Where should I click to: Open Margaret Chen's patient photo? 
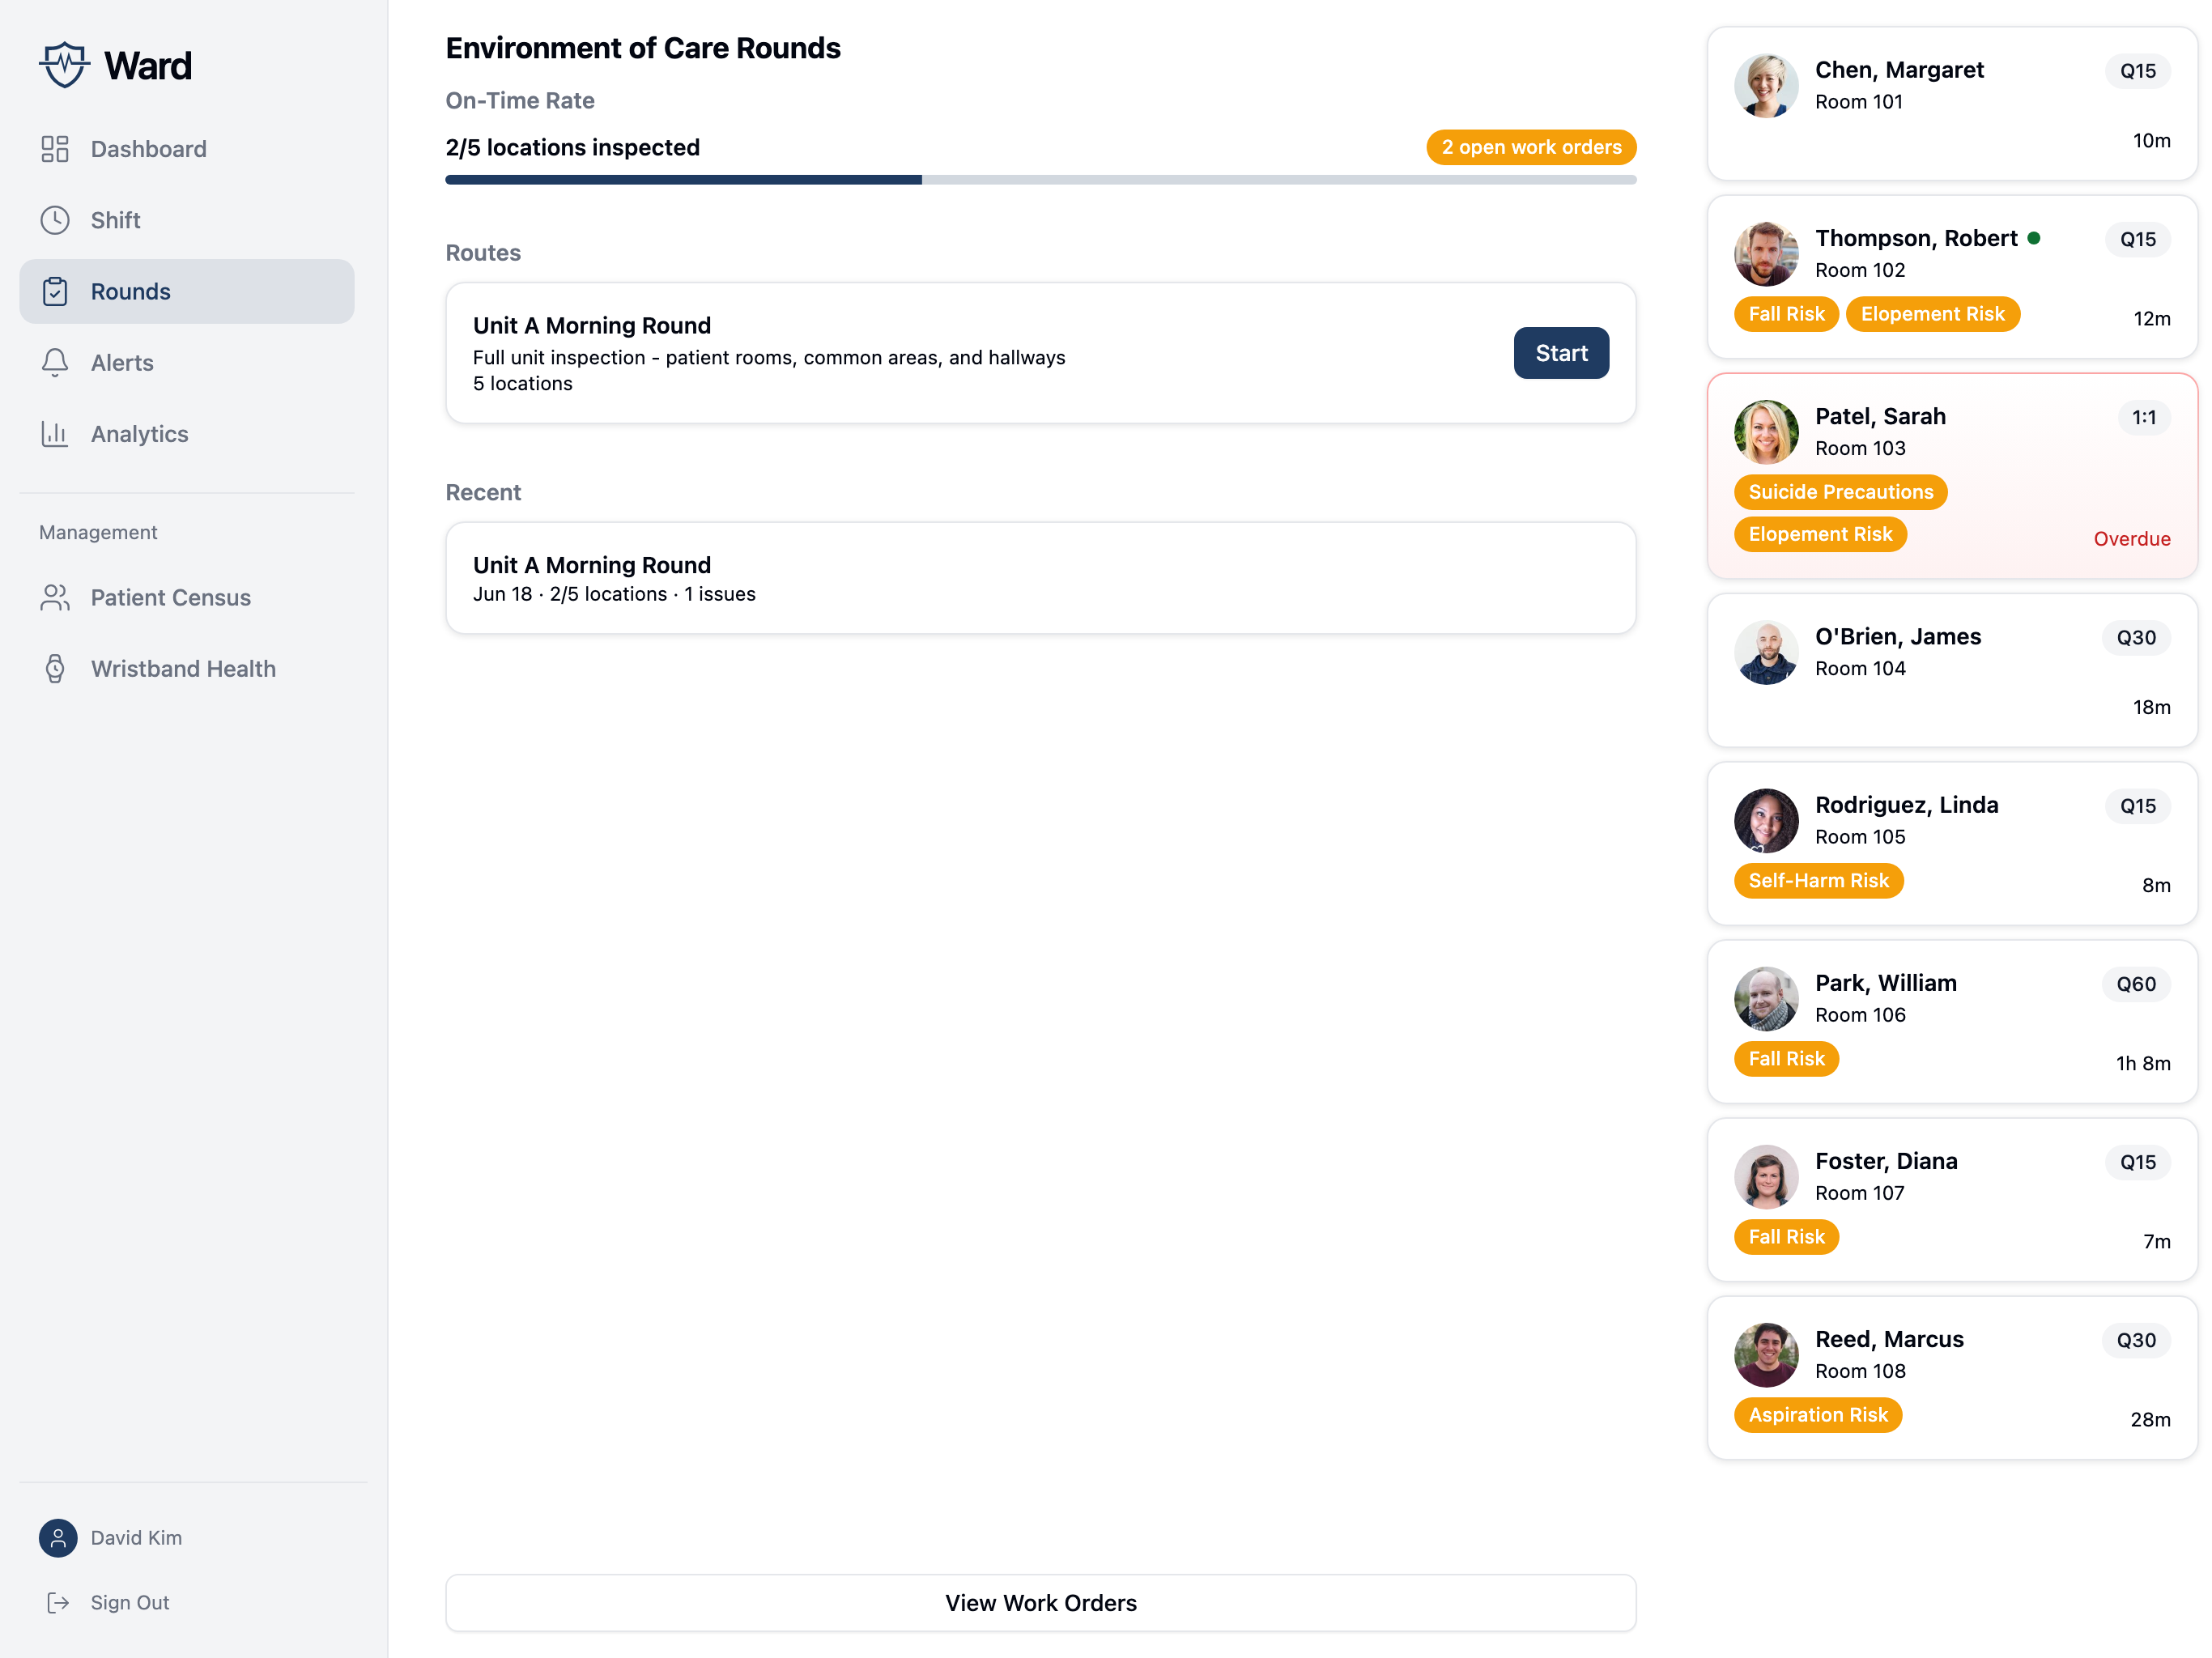point(1766,86)
